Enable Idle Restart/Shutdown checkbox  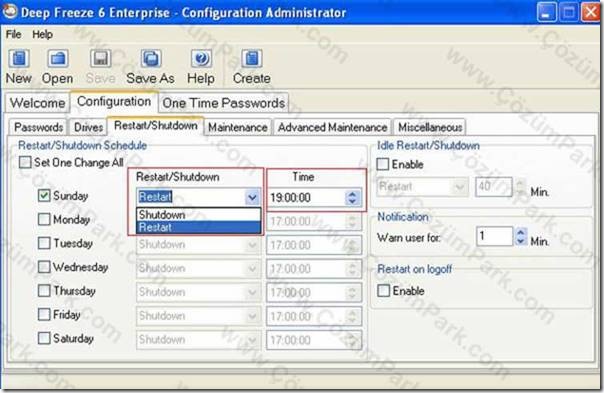pos(383,164)
